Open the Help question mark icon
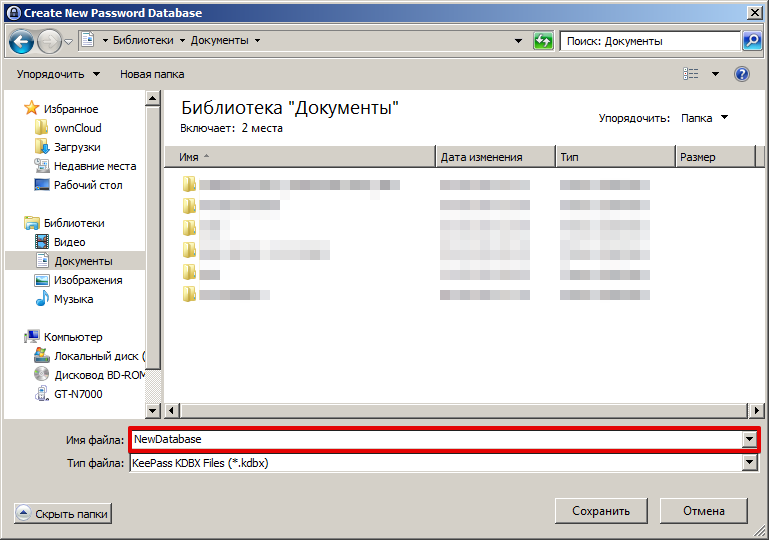Image resolution: width=769 pixels, height=540 pixels. [742, 74]
